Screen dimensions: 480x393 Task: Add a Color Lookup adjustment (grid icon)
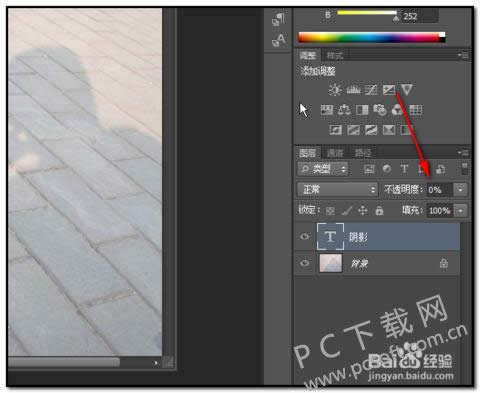[x=415, y=110]
